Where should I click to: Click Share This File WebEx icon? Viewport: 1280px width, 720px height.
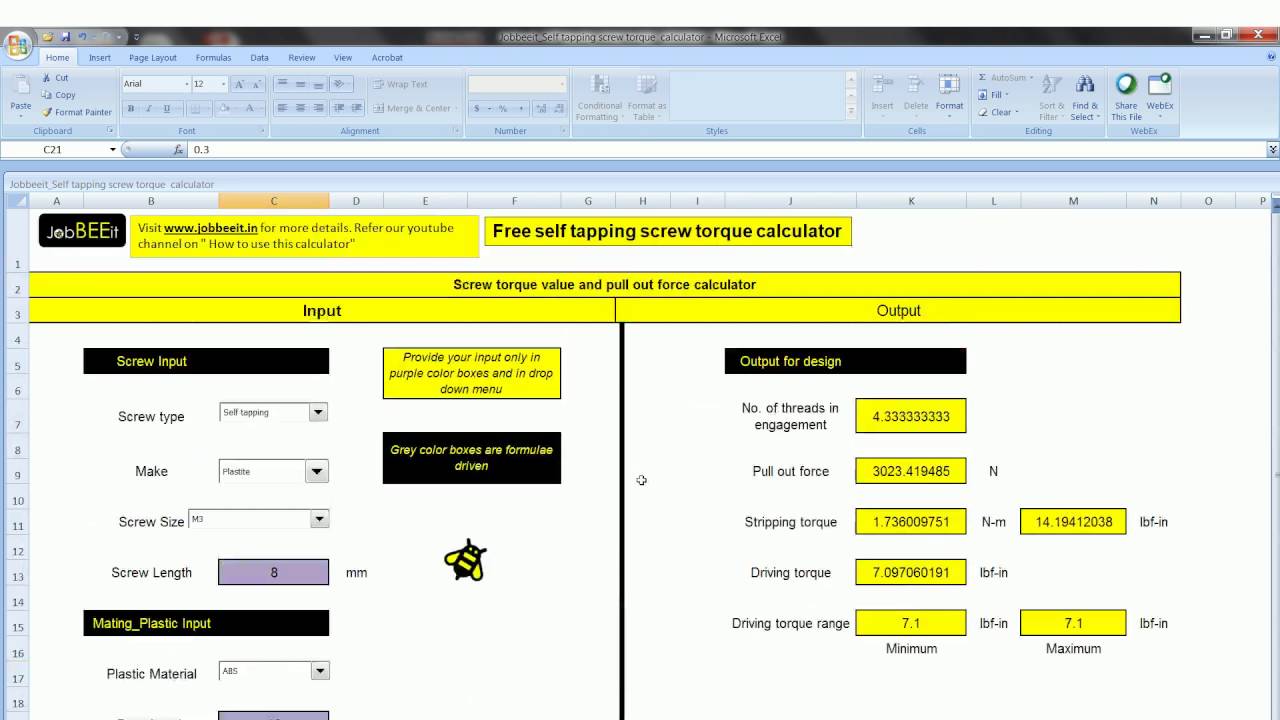(1126, 96)
